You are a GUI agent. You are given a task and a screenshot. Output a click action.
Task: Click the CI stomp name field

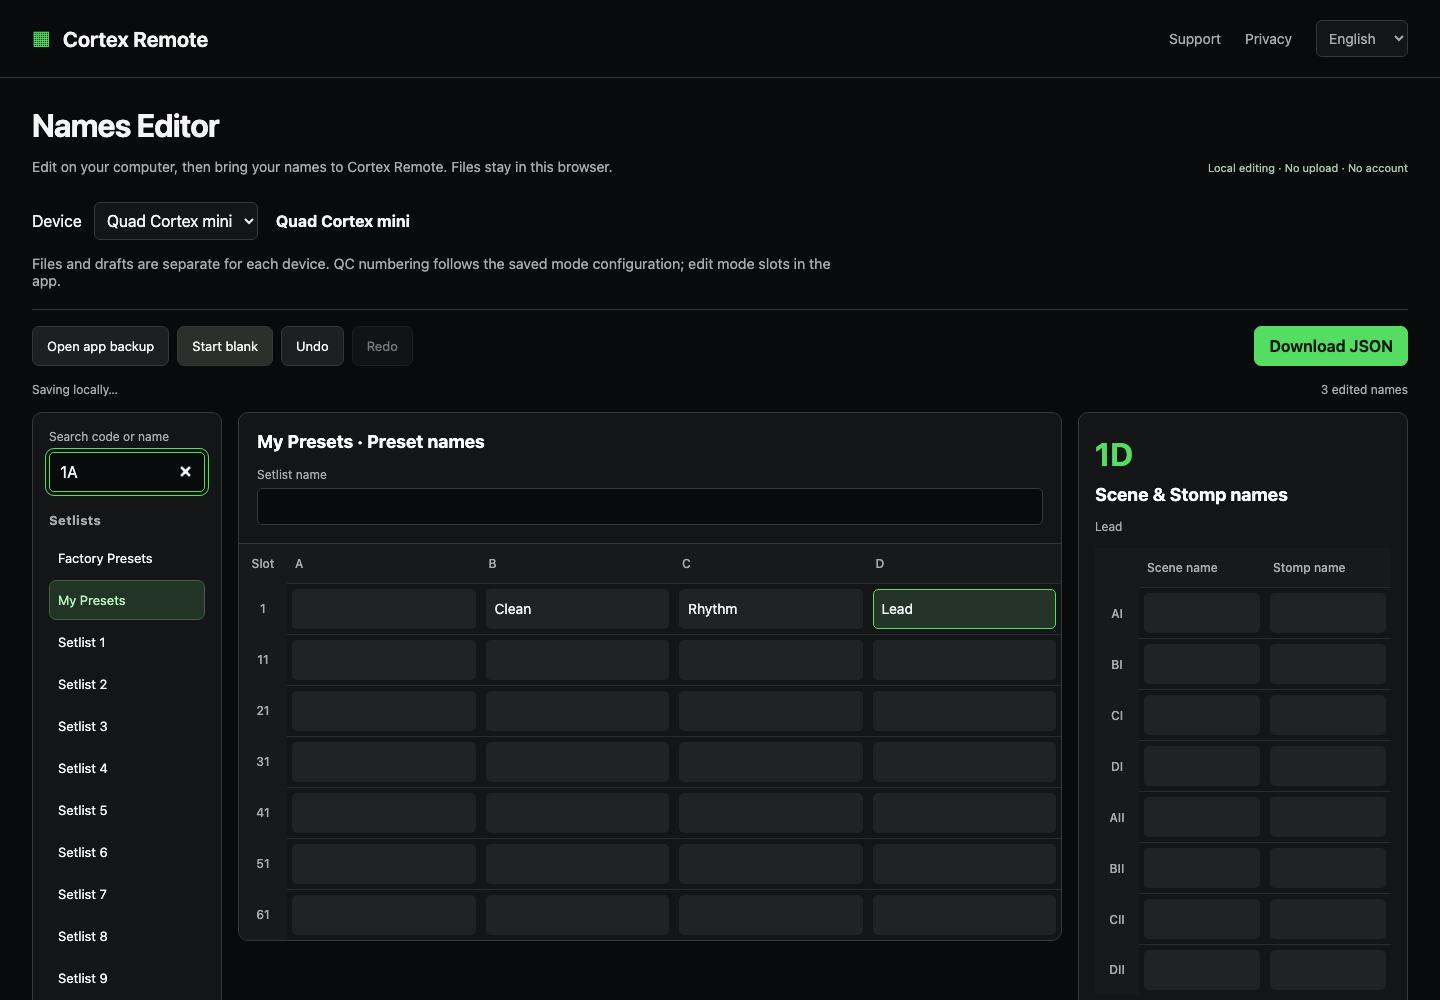pyautogui.click(x=1328, y=715)
